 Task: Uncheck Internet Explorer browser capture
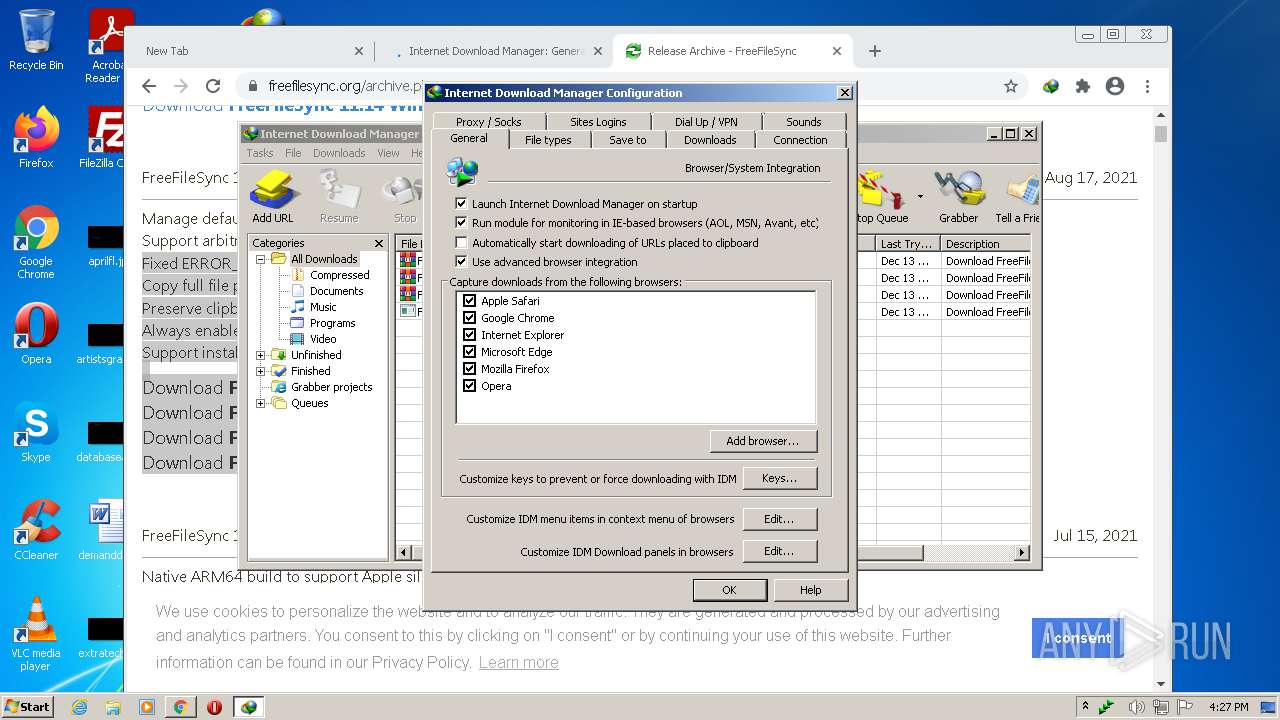(x=469, y=335)
